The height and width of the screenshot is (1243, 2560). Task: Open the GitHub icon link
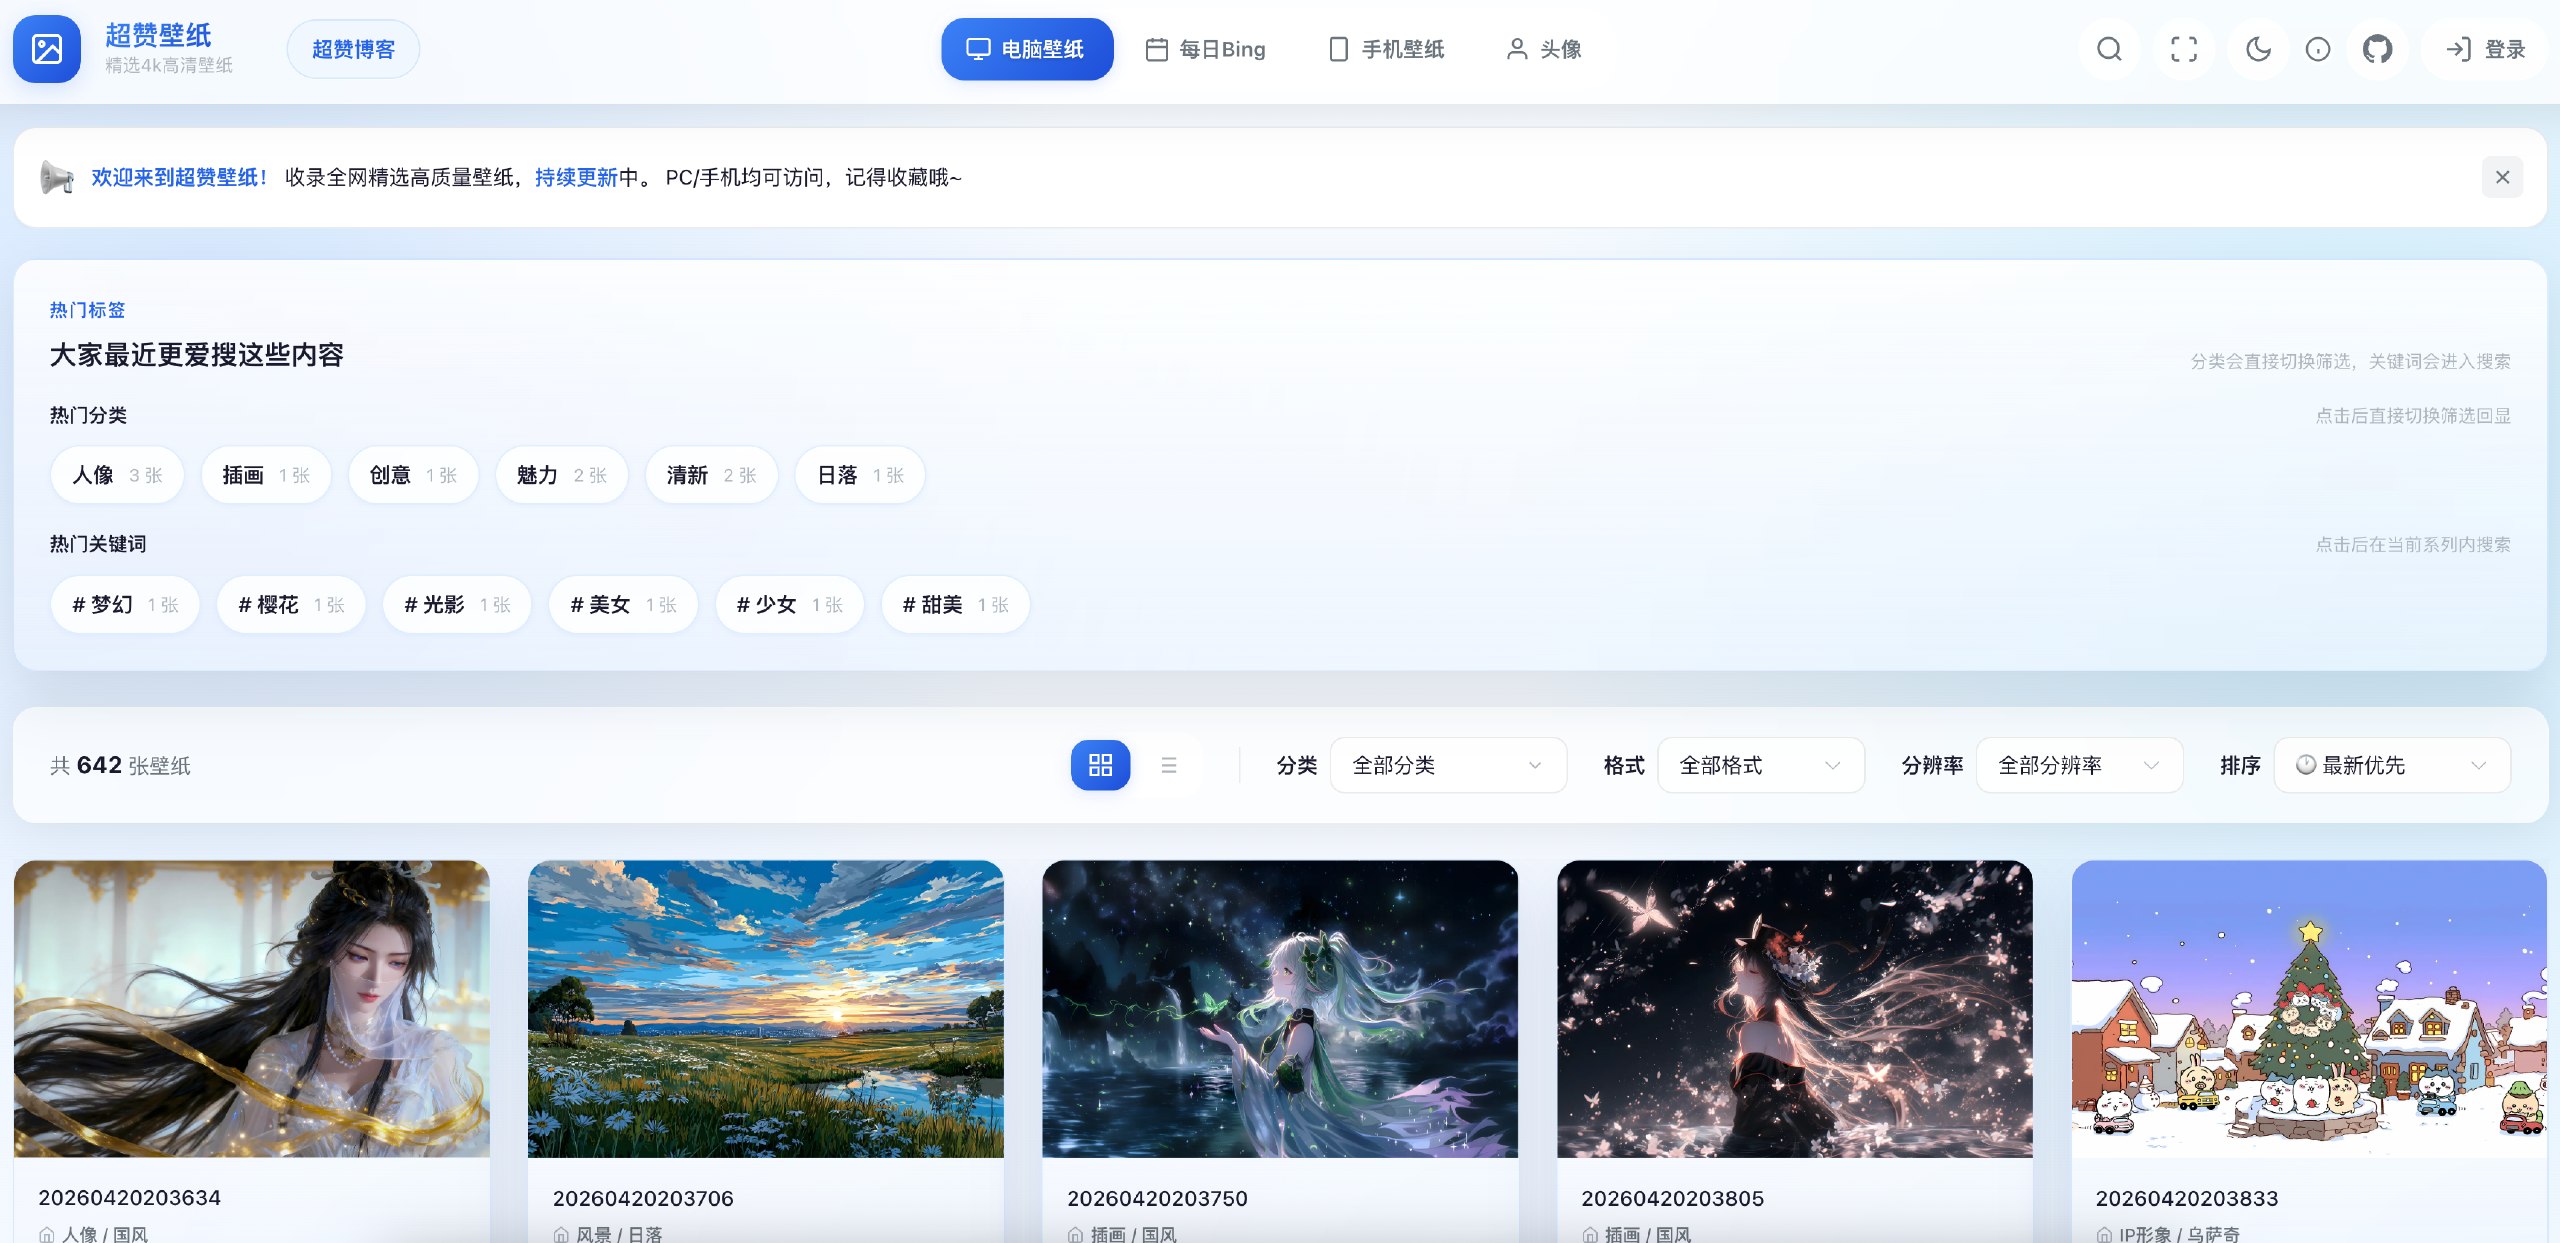pyautogui.click(x=2377, y=49)
